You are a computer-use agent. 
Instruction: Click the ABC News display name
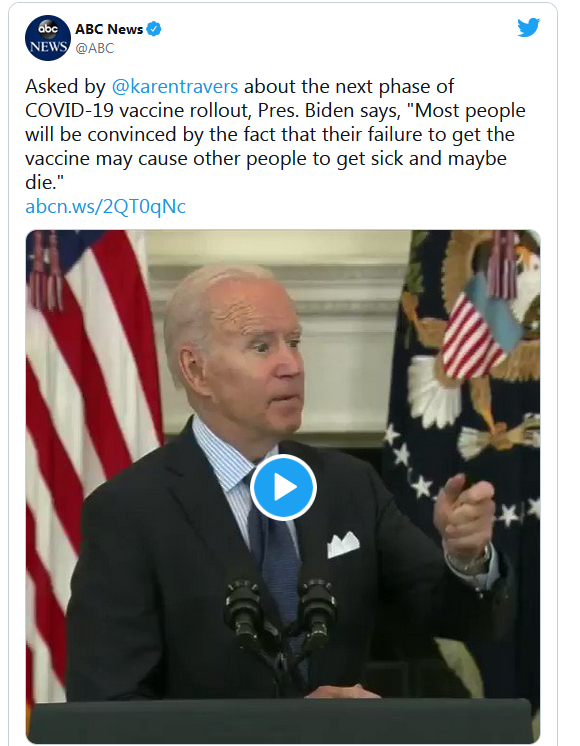[109, 29]
